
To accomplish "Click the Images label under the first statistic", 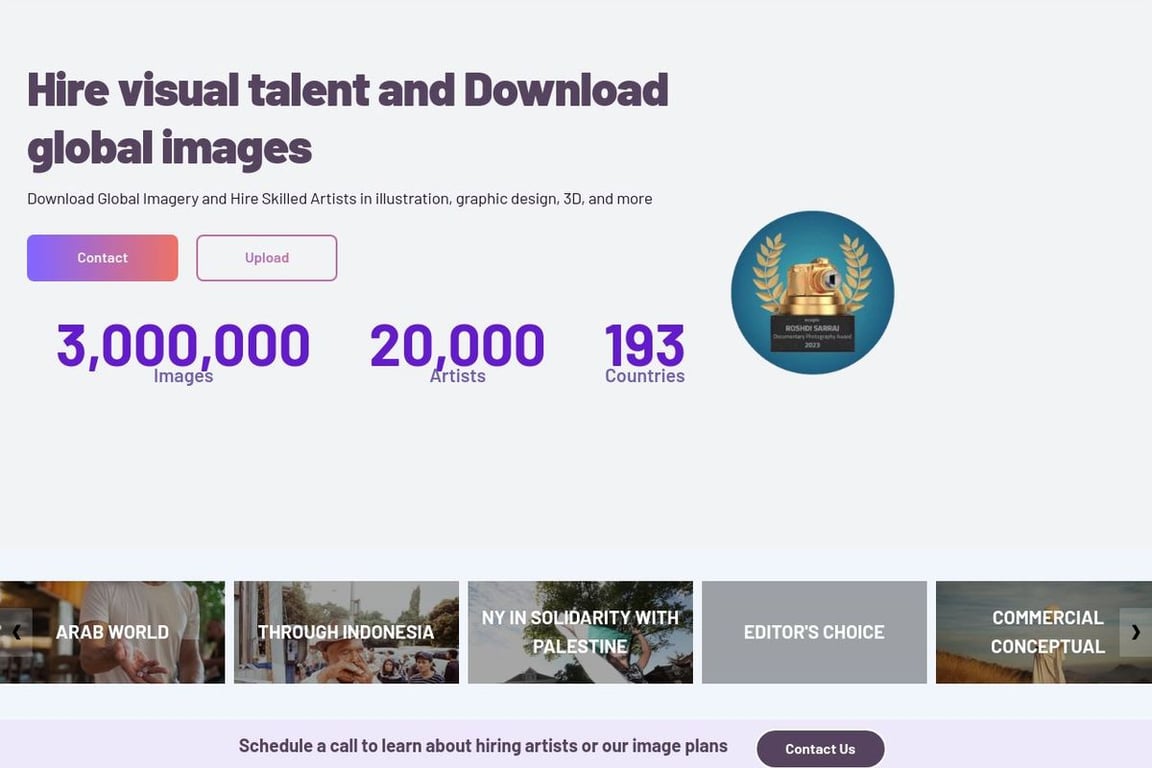I will point(183,376).
